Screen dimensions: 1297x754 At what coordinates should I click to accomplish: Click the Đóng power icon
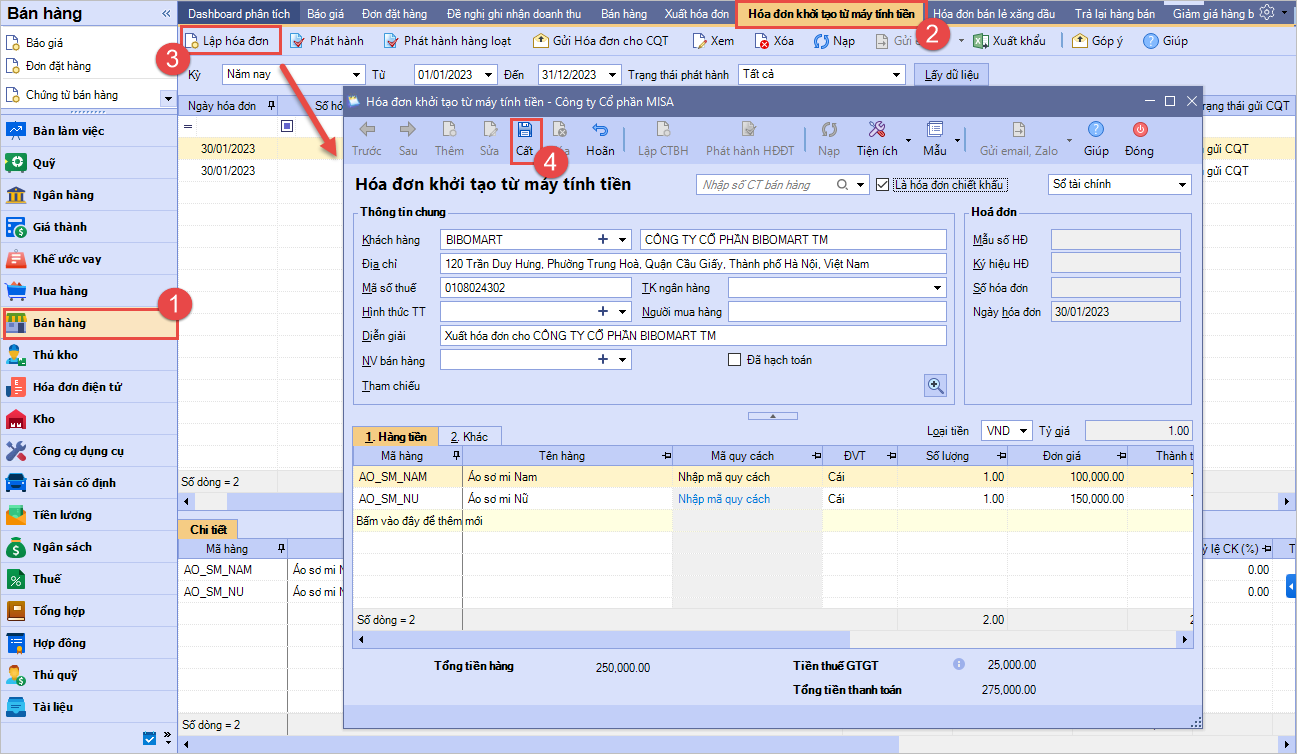(1139, 130)
